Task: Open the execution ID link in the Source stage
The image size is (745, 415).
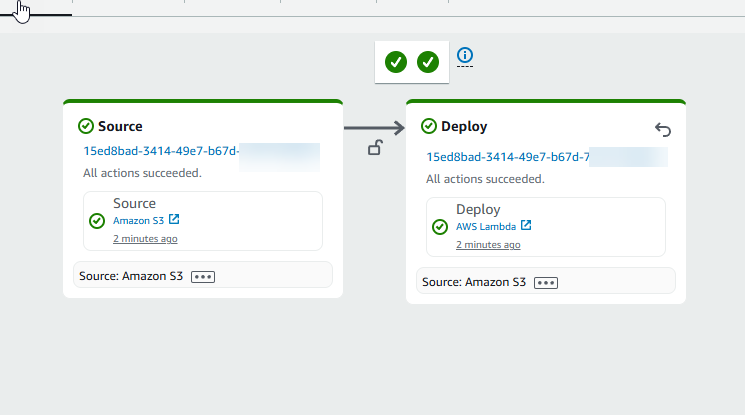Action: click(160, 150)
